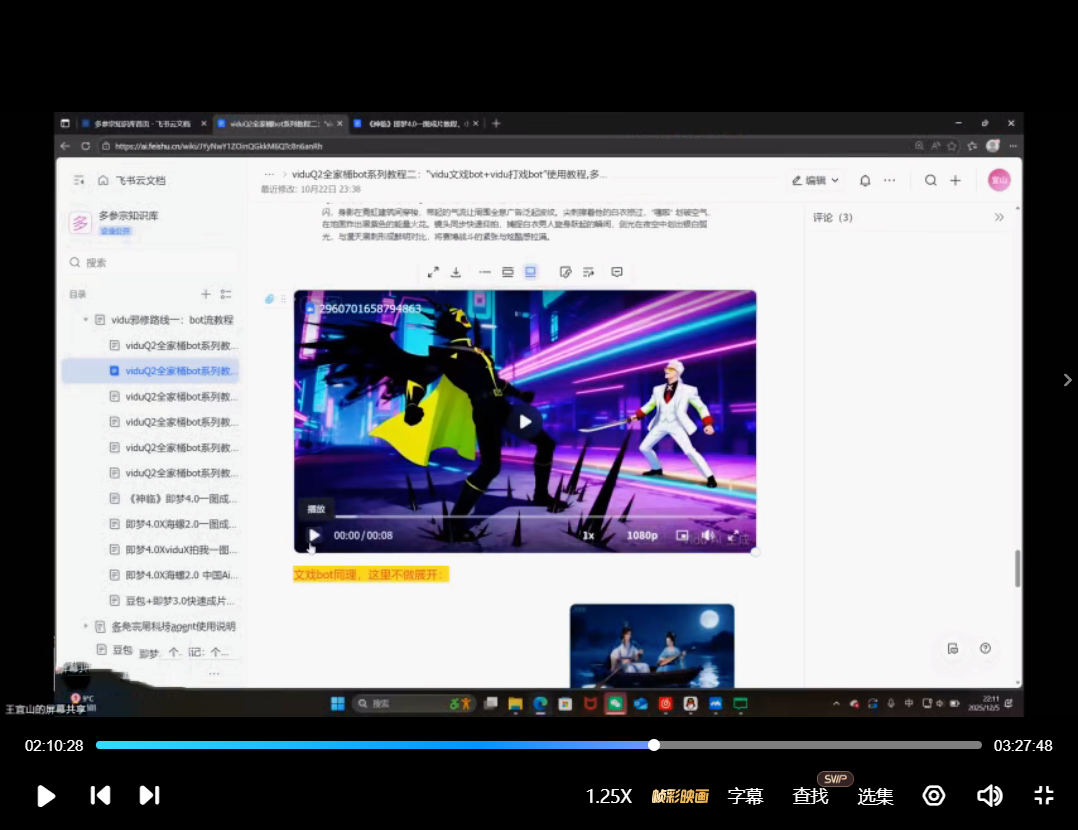1078x830 pixels.
Task: Collapse the 评论 comments panel
Action: (998, 217)
